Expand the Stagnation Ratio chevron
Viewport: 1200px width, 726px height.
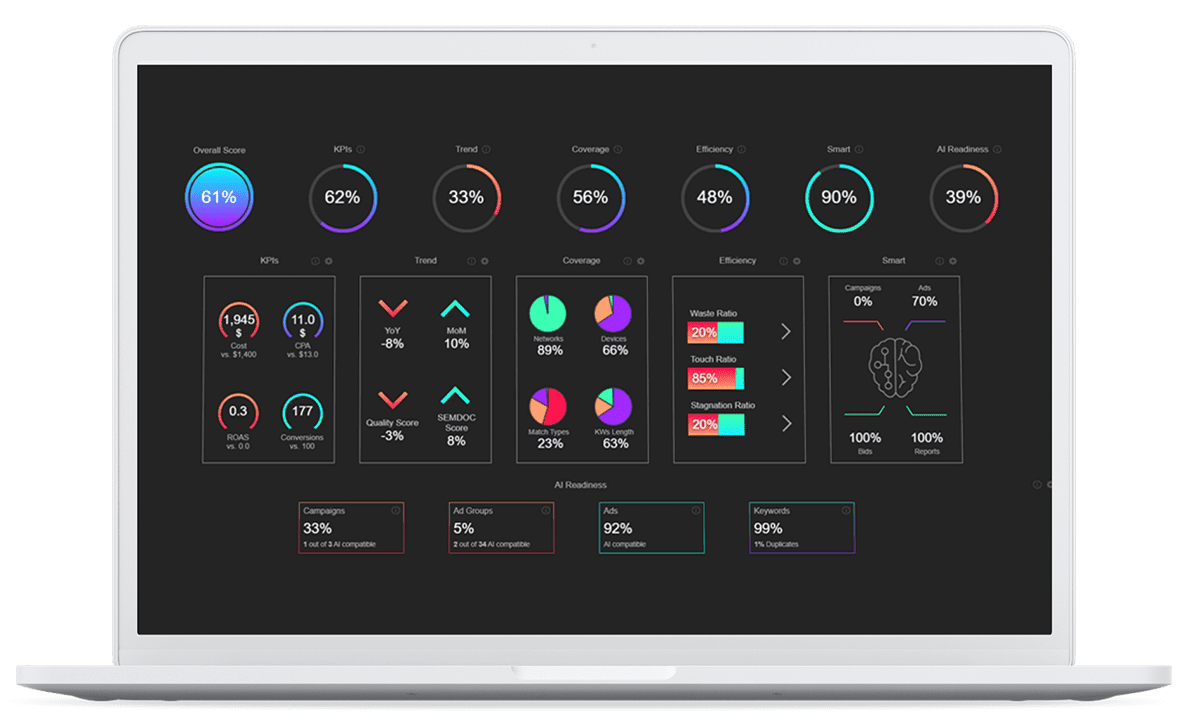[786, 424]
